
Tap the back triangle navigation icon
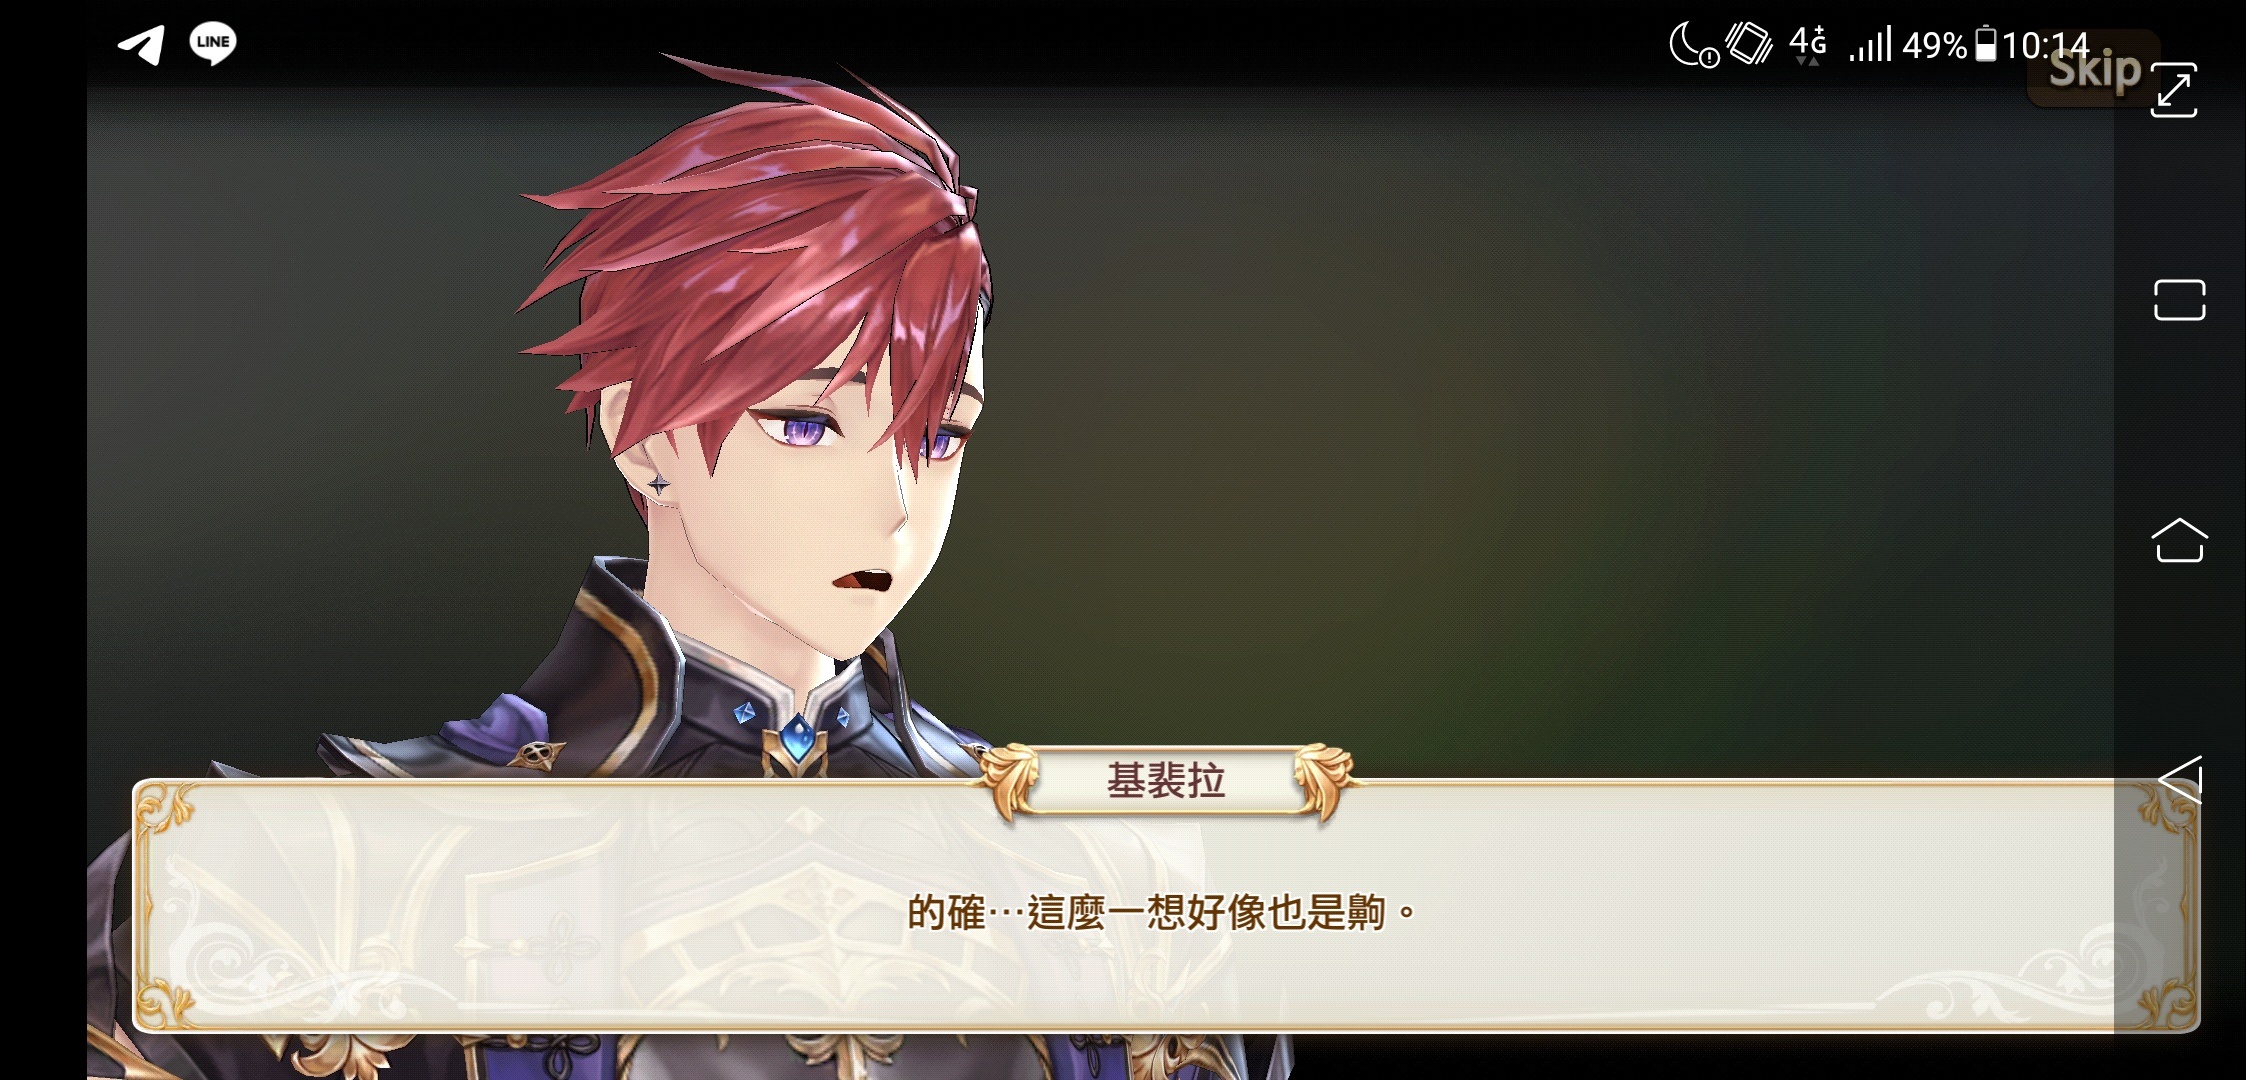point(2180,779)
